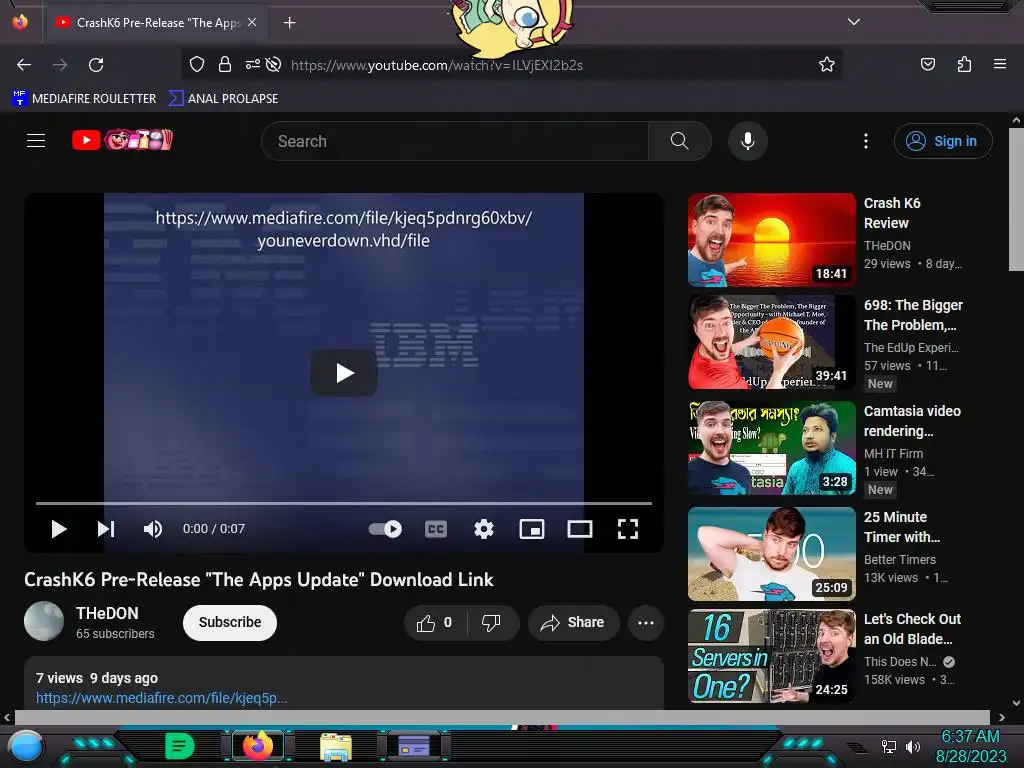Open system tray volume icon

913,746
